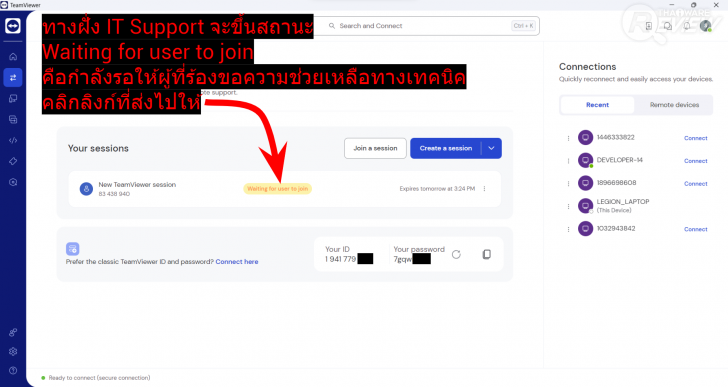This screenshot has height=387, width=728.
Task: Follow the Connect here link
Action: click(237, 262)
